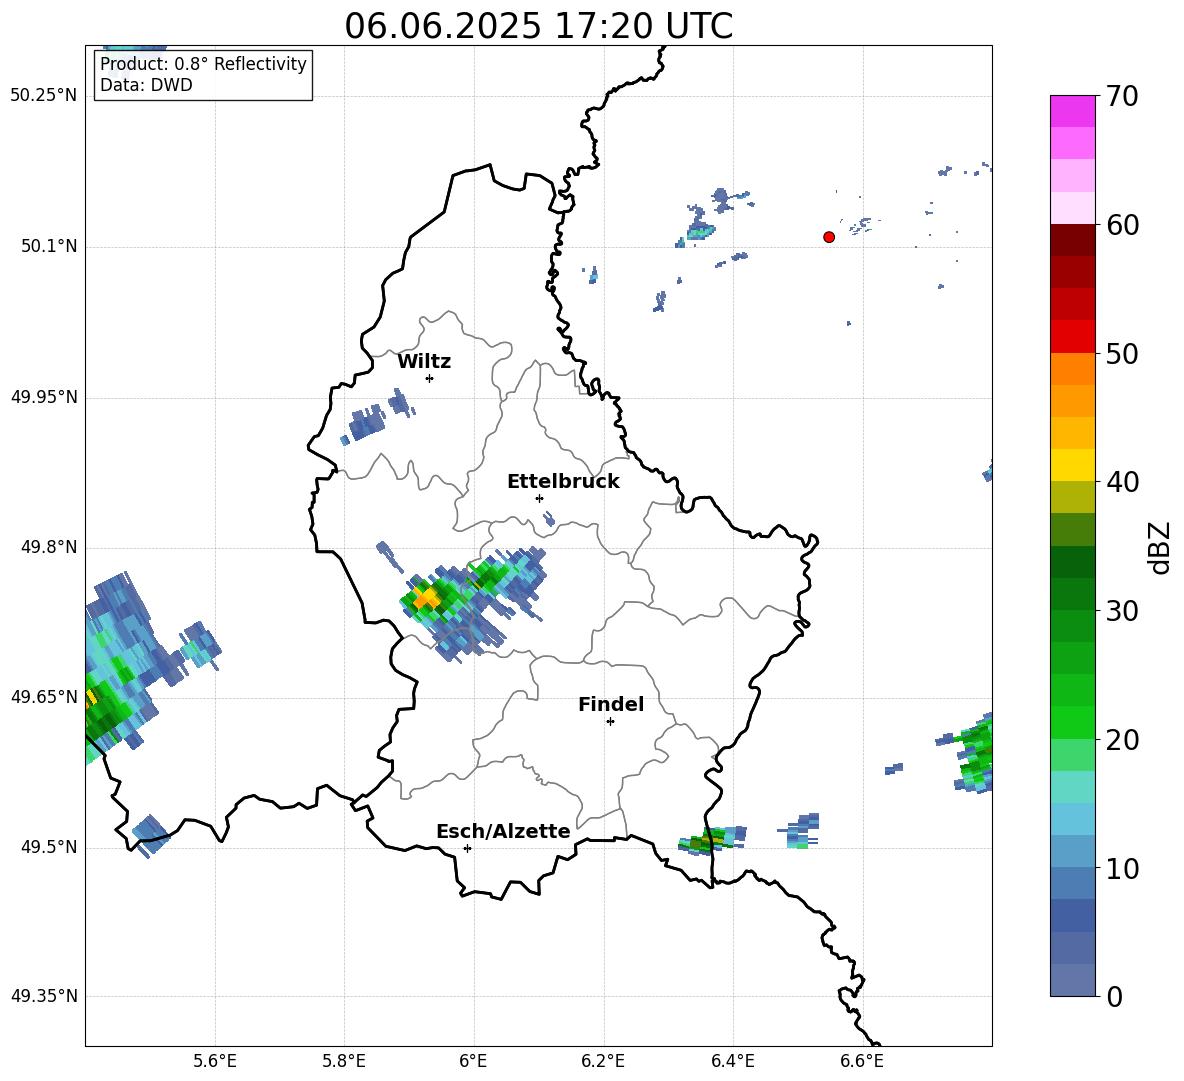Click the Wiltz station cross marker
Image resolution: width=1184 pixels, height=1081 pixels.
pyautogui.click(x=430, y=378)
